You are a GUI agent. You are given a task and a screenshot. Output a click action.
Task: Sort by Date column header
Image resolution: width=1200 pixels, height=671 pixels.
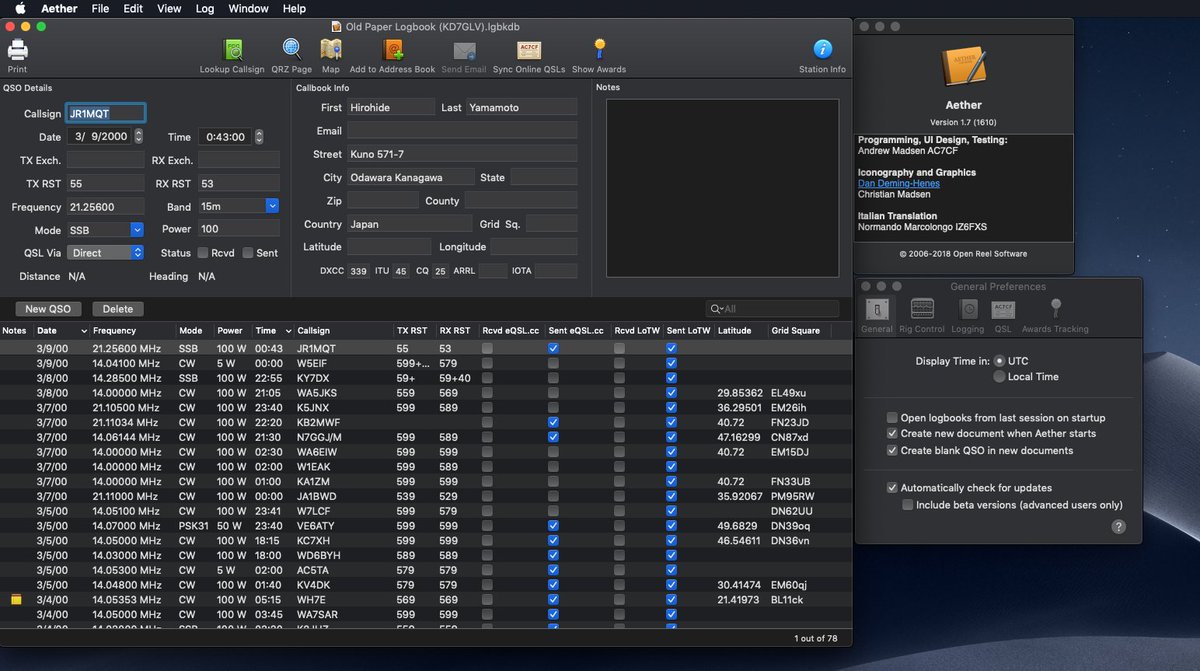(61, 330)
